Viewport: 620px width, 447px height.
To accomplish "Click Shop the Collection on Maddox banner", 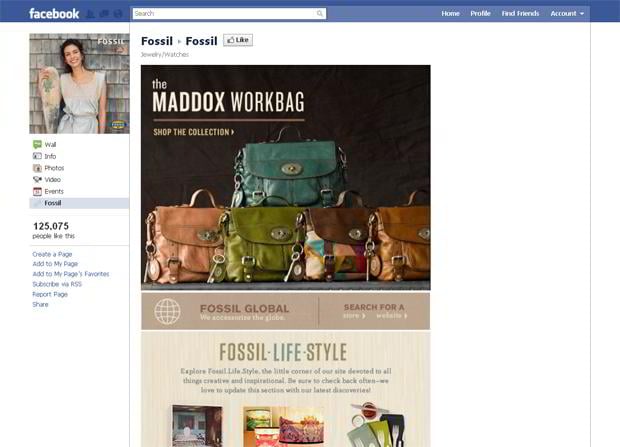I will click(x=194, y=132).
